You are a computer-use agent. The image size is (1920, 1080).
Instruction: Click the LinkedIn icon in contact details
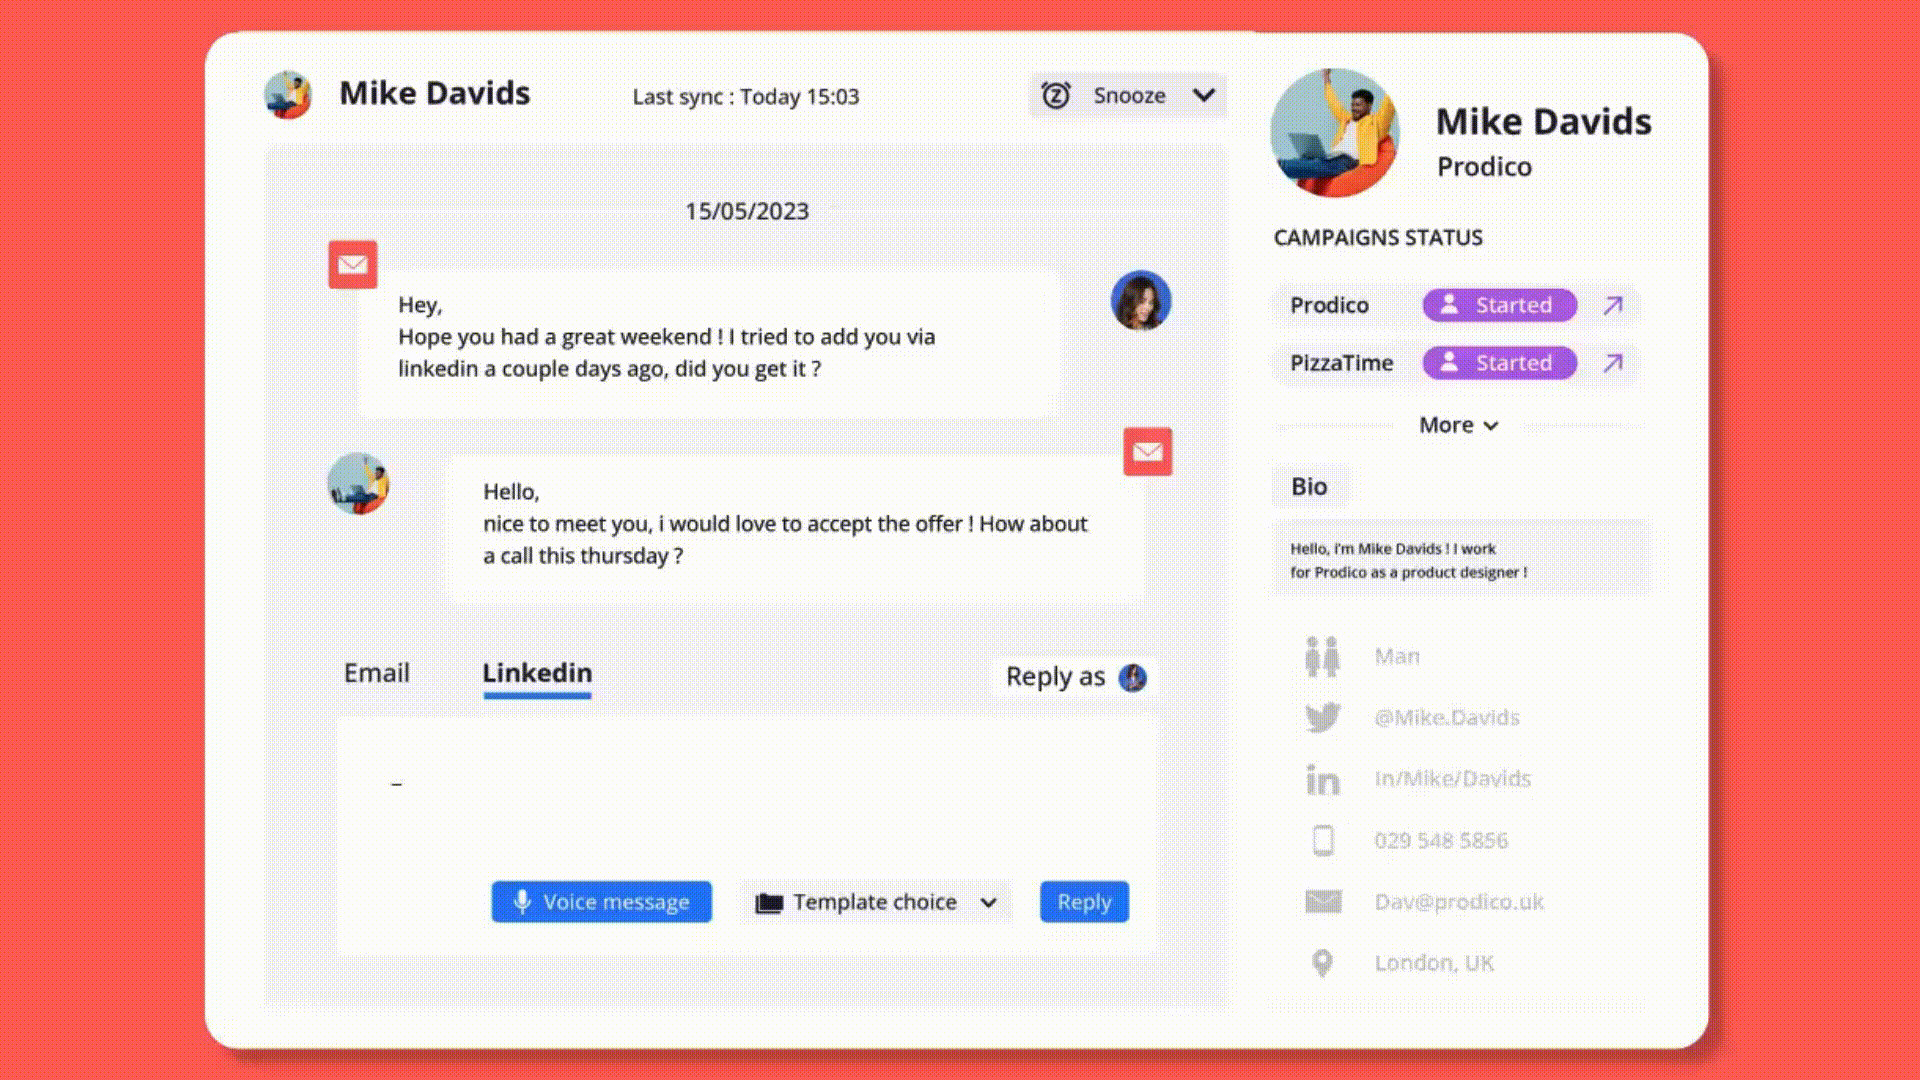click(x=1322, y=779)
